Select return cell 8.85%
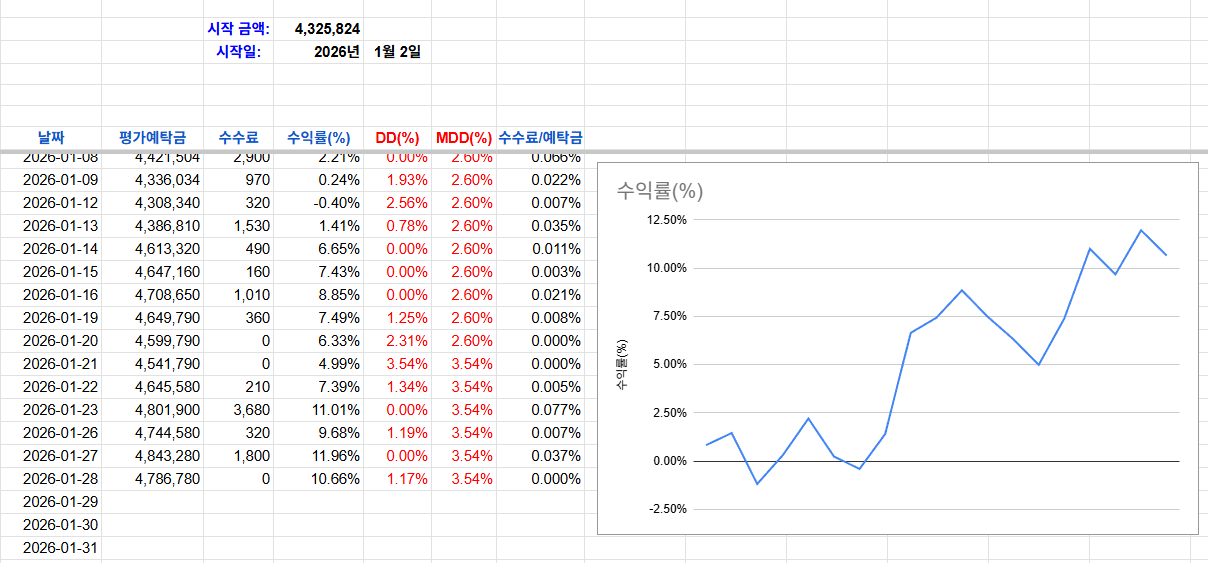1208x563 pixels. point(317,295)
